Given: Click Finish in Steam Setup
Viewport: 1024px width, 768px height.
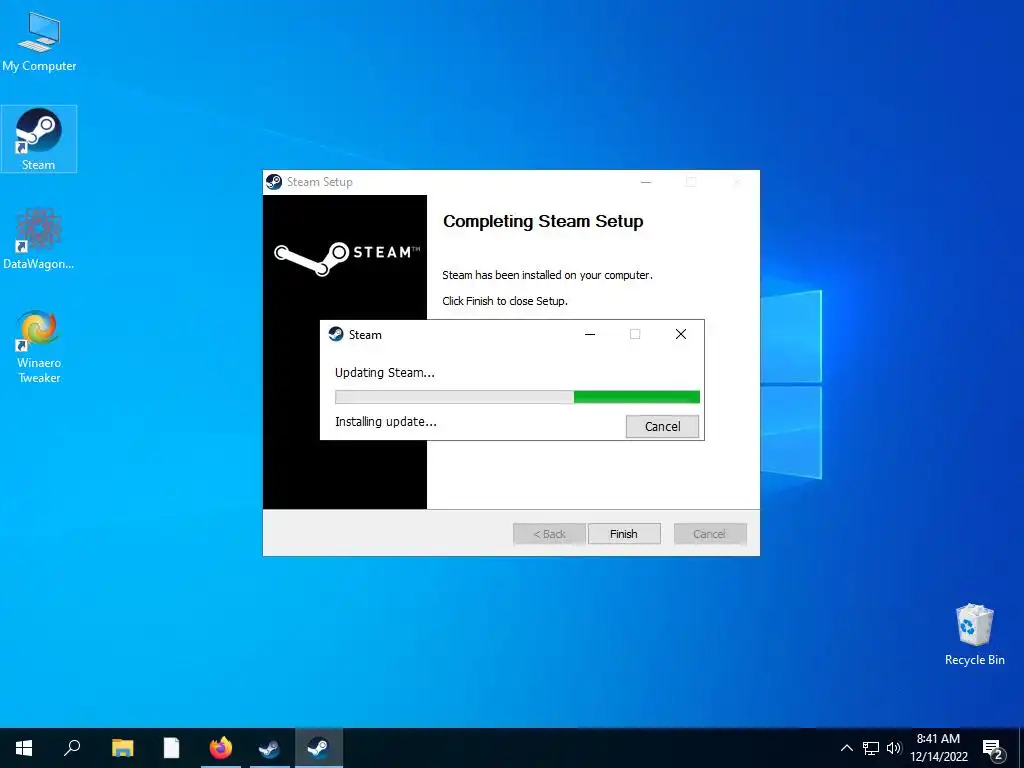Looking at the screenshot, I should 624,534.
